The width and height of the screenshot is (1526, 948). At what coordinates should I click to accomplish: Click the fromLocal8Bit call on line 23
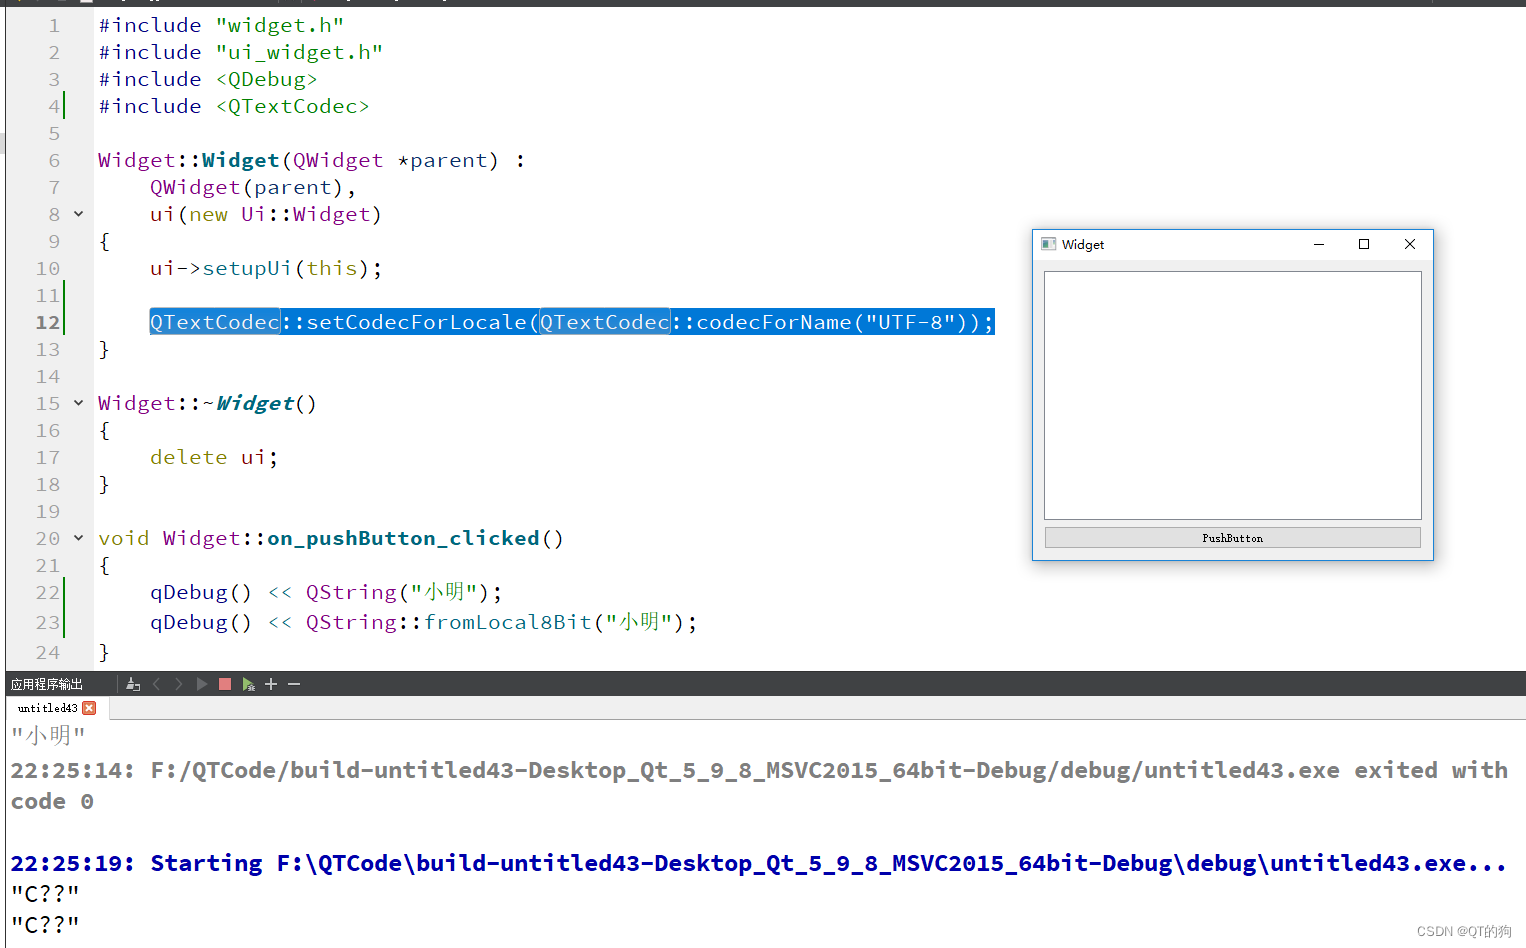coord(508,622)
